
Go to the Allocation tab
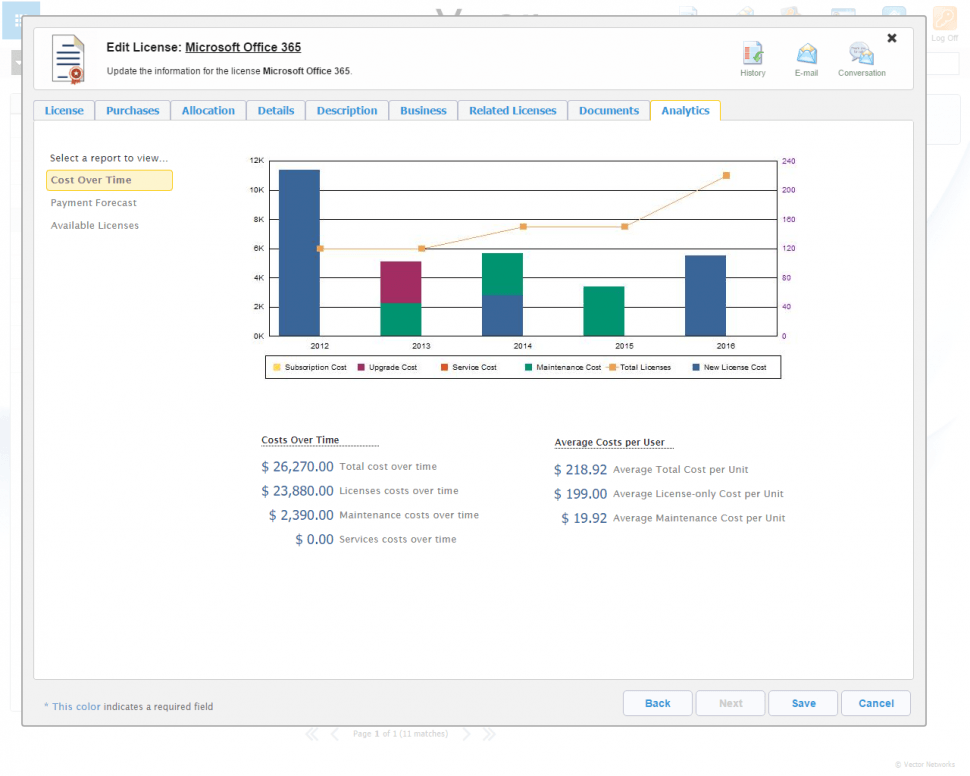[208, 111]
